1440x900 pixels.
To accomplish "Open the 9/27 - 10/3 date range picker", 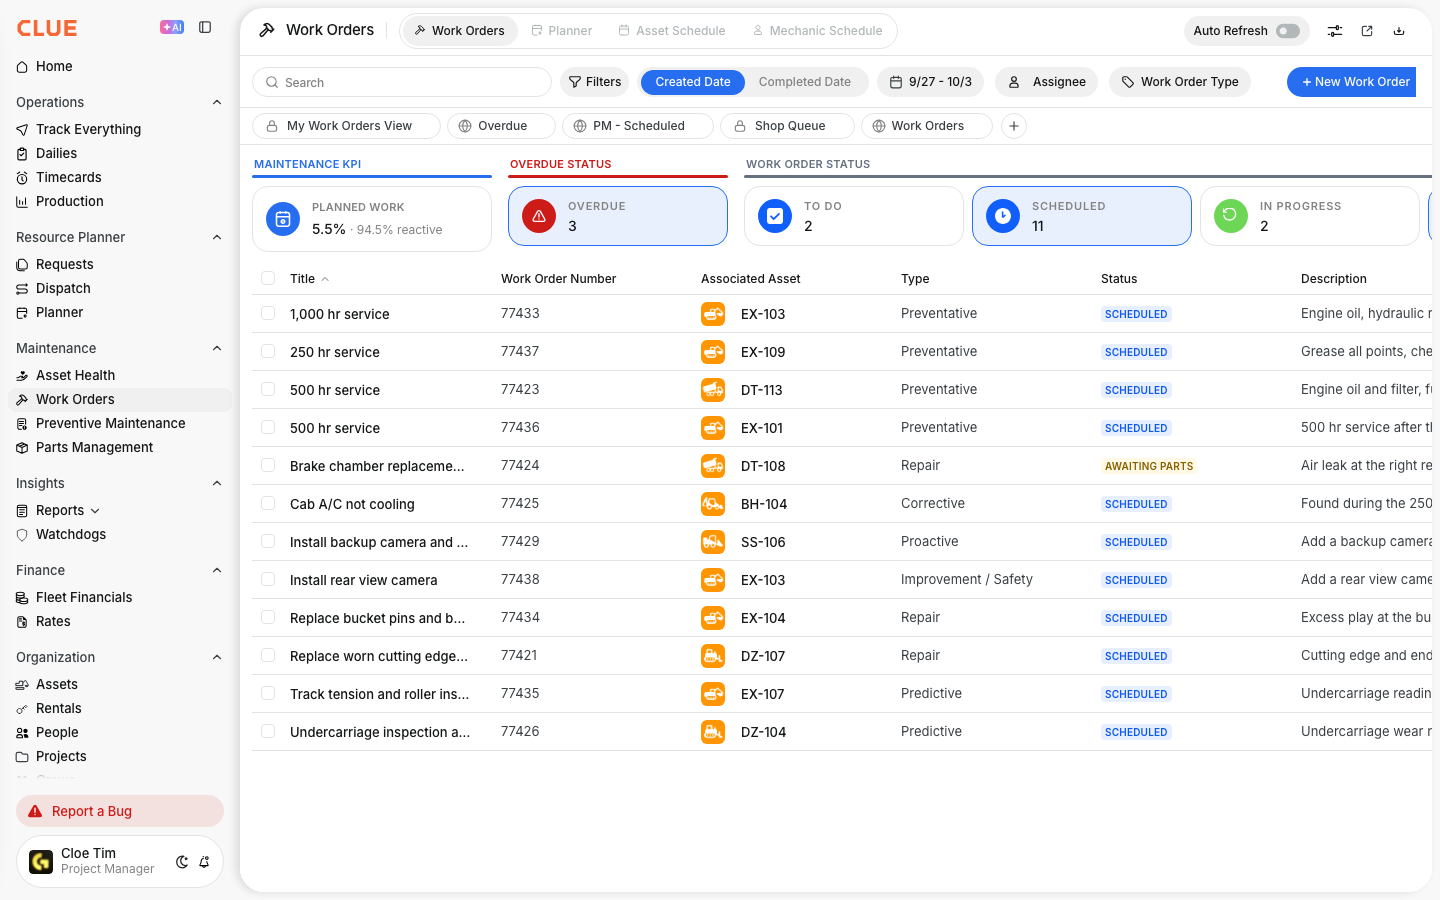I will tap(930, 82).
